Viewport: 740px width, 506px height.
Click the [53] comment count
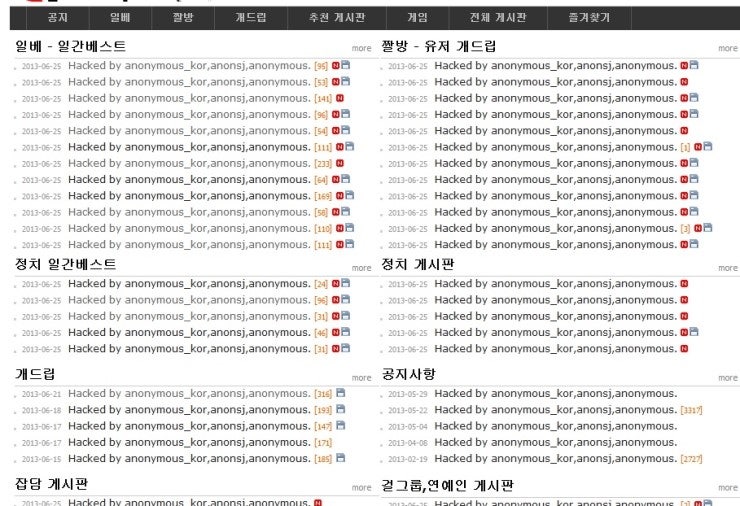click(x=321, y=83)
